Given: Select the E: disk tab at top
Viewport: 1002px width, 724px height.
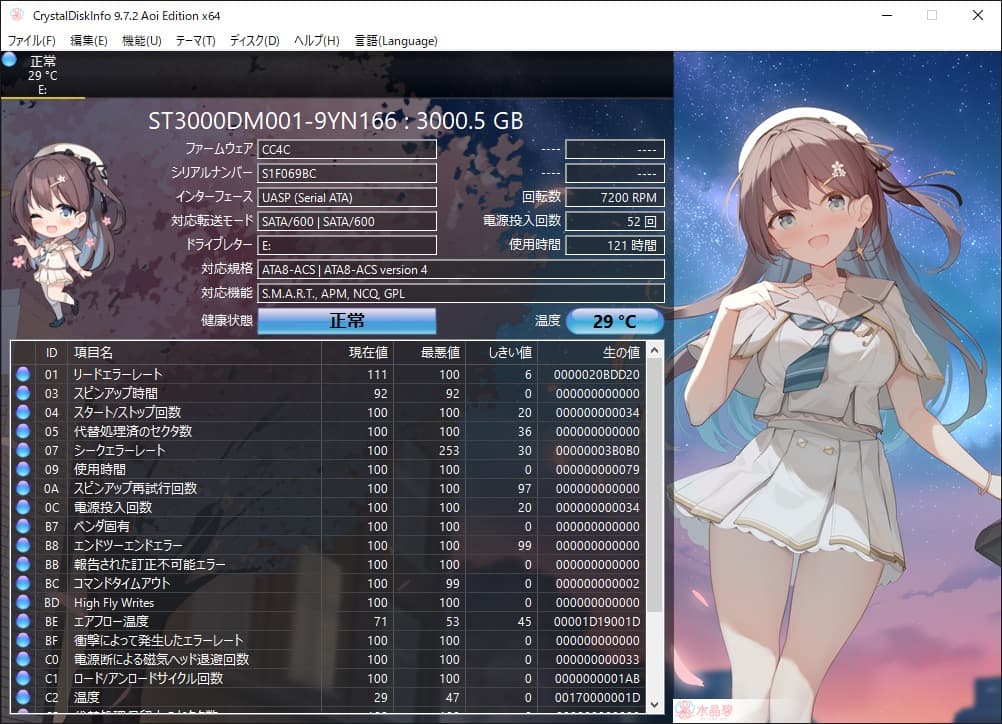Looking at the screenshot, I should (43, 75).
